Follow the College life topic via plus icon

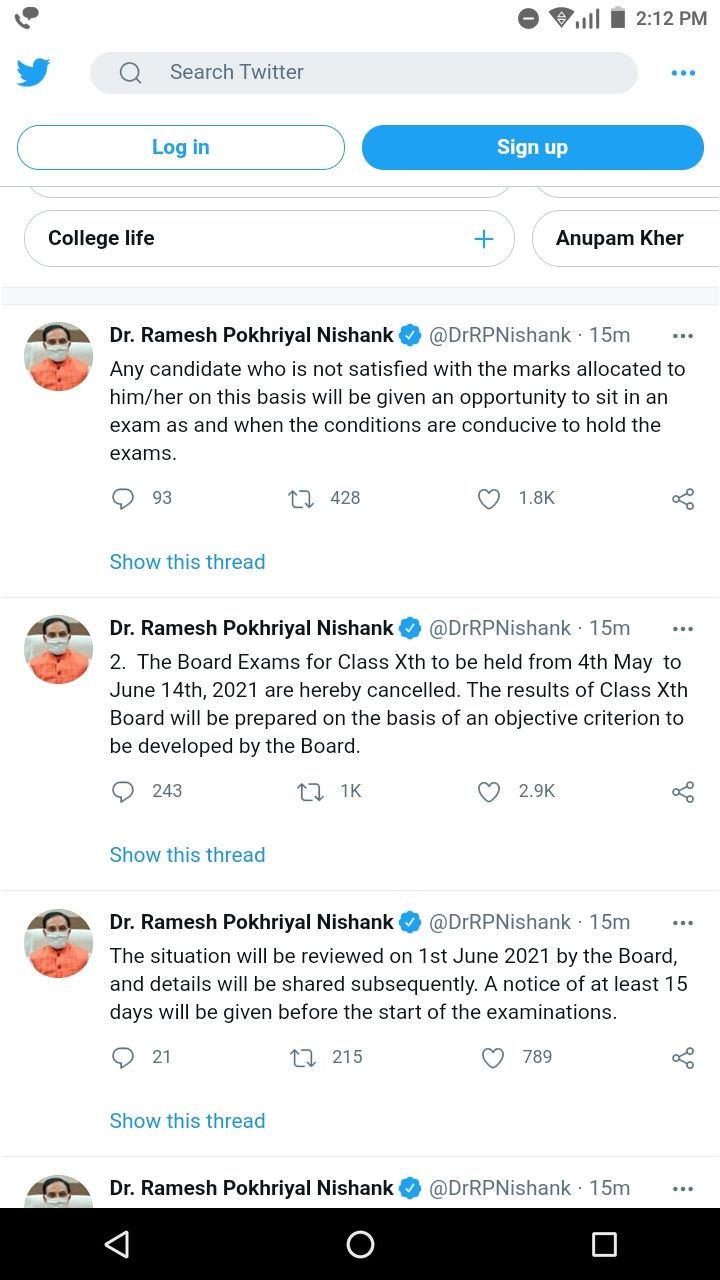[x=483, y=238]
